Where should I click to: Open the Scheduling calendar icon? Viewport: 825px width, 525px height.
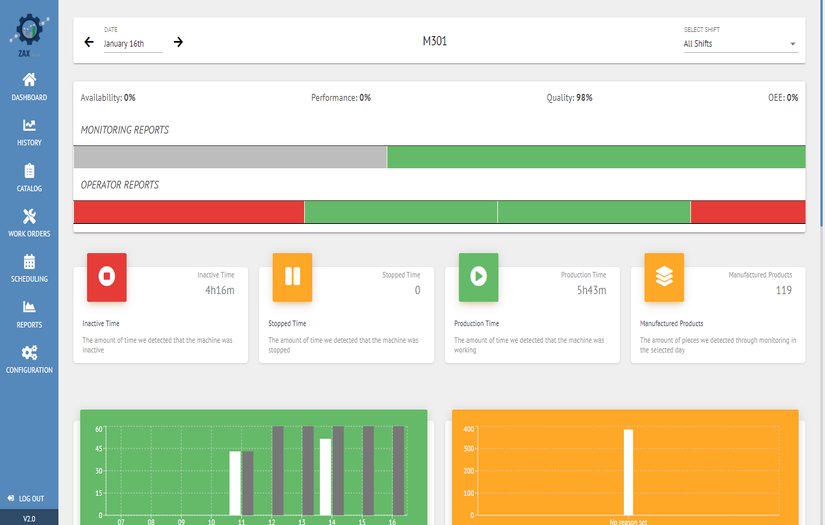pos(29,262)
